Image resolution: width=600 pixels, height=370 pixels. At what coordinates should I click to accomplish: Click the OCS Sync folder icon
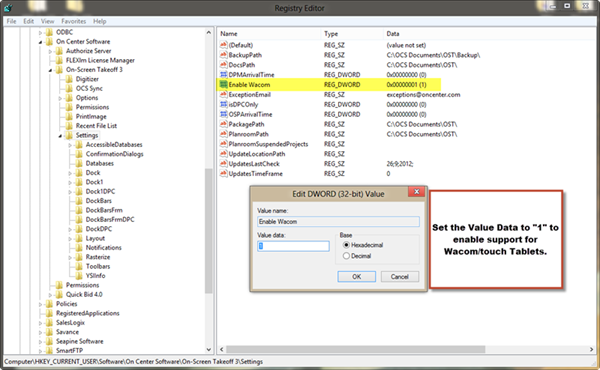pyautogui.click(x=69, y=88)
